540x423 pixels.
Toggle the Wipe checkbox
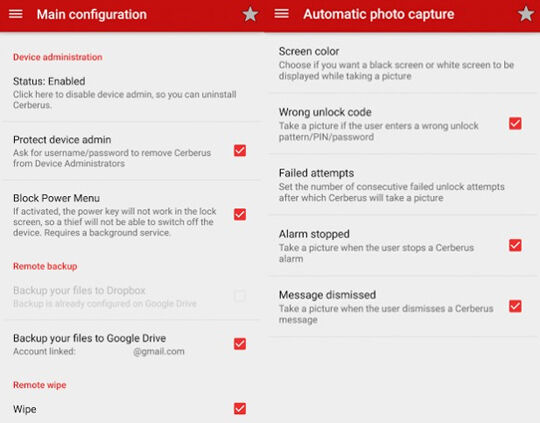click(x=240, y=409)
